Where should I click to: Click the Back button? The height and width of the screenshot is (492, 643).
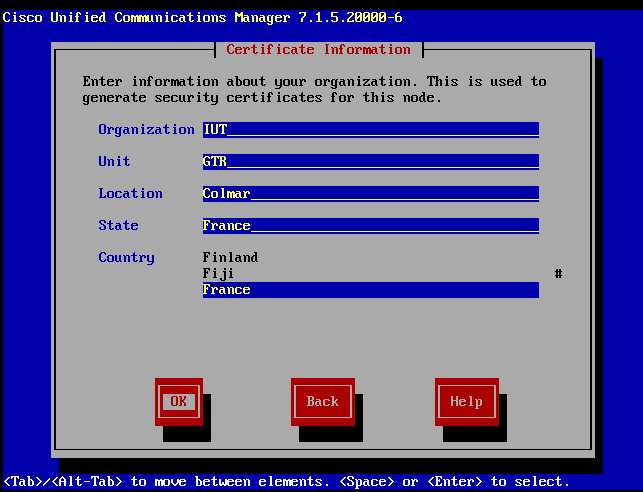click(x=323, y=402)
